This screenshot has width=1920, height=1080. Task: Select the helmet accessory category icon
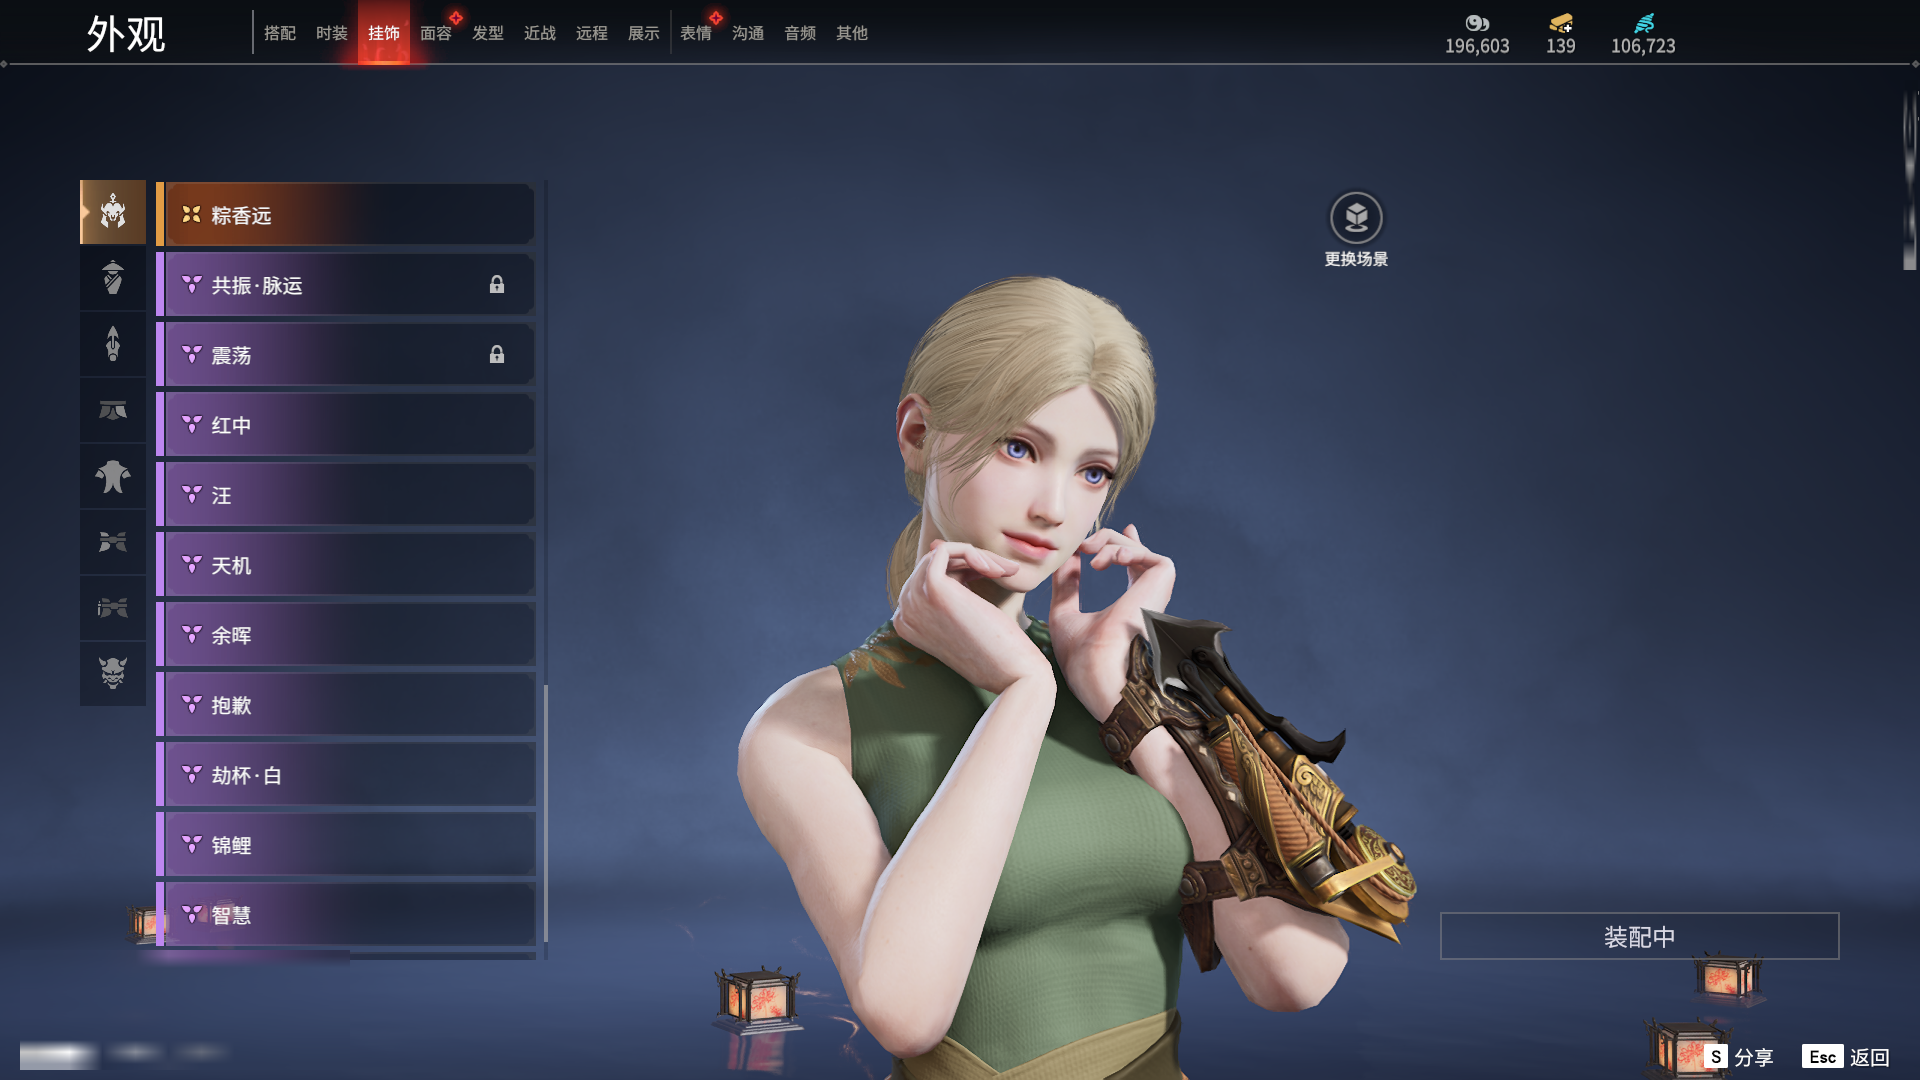113,212
